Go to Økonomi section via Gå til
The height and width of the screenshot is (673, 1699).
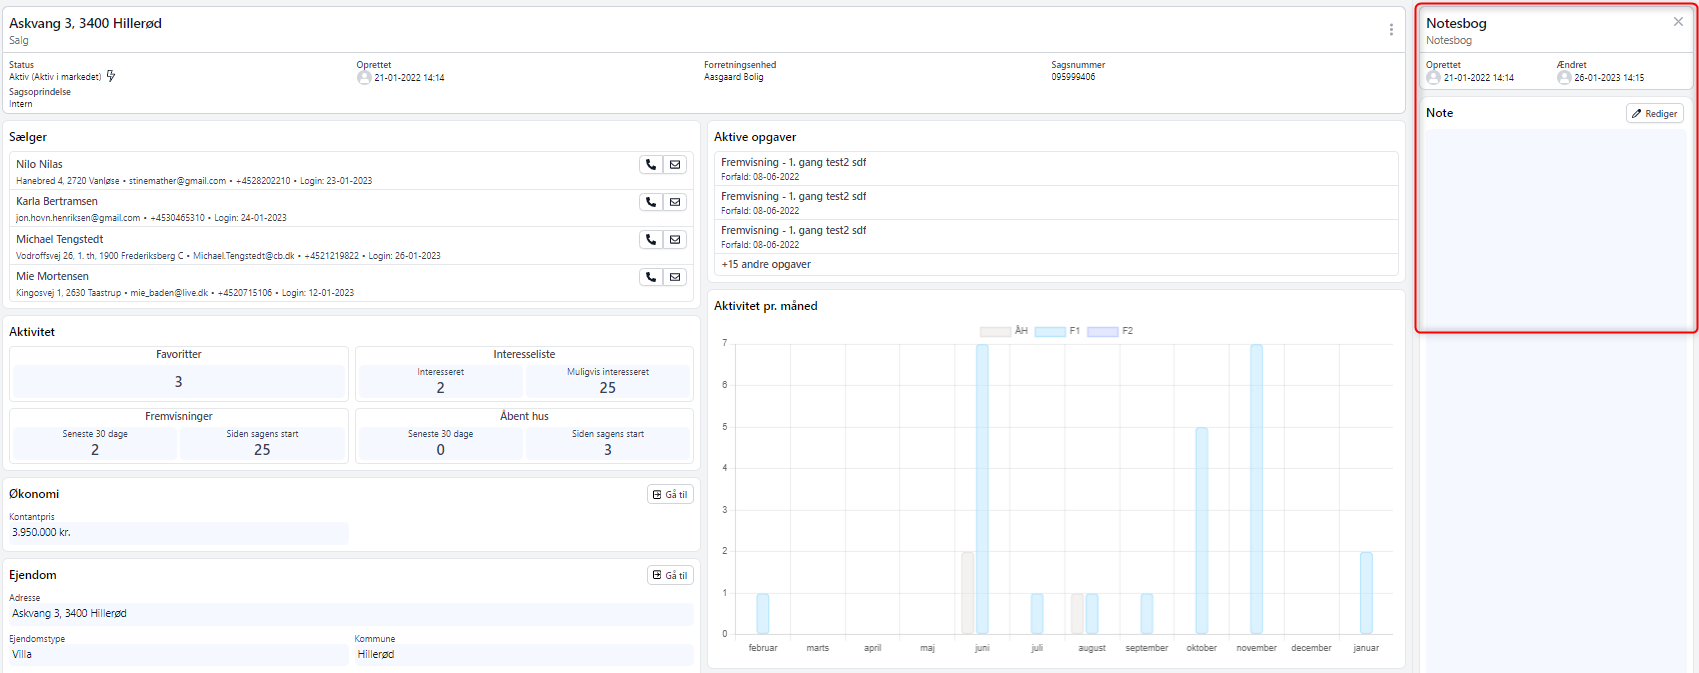coord(670,494)
